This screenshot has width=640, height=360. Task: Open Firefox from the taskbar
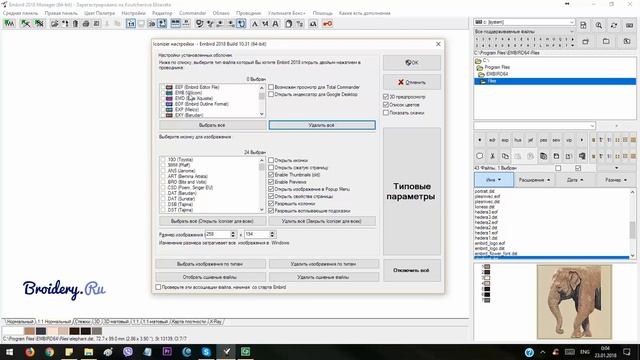(x=30, y=352)
